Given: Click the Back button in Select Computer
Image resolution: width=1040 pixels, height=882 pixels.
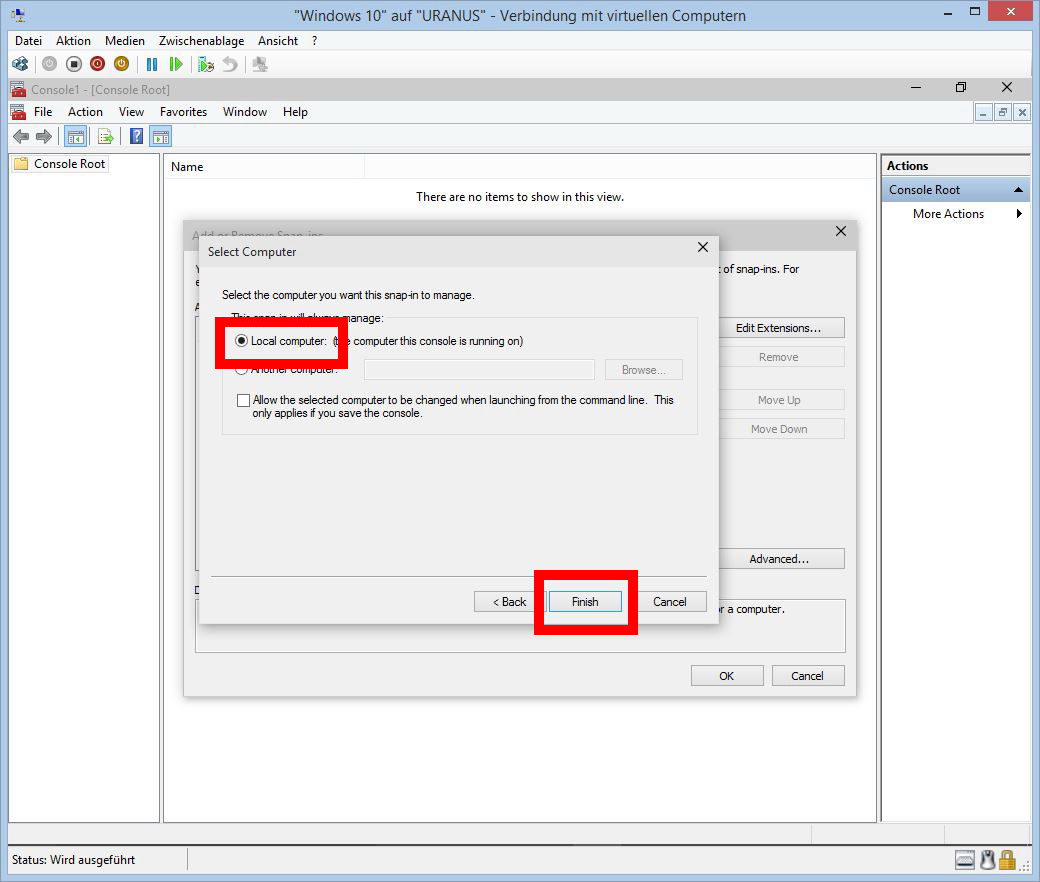Looking at the screenshot, I should (509, 602).
